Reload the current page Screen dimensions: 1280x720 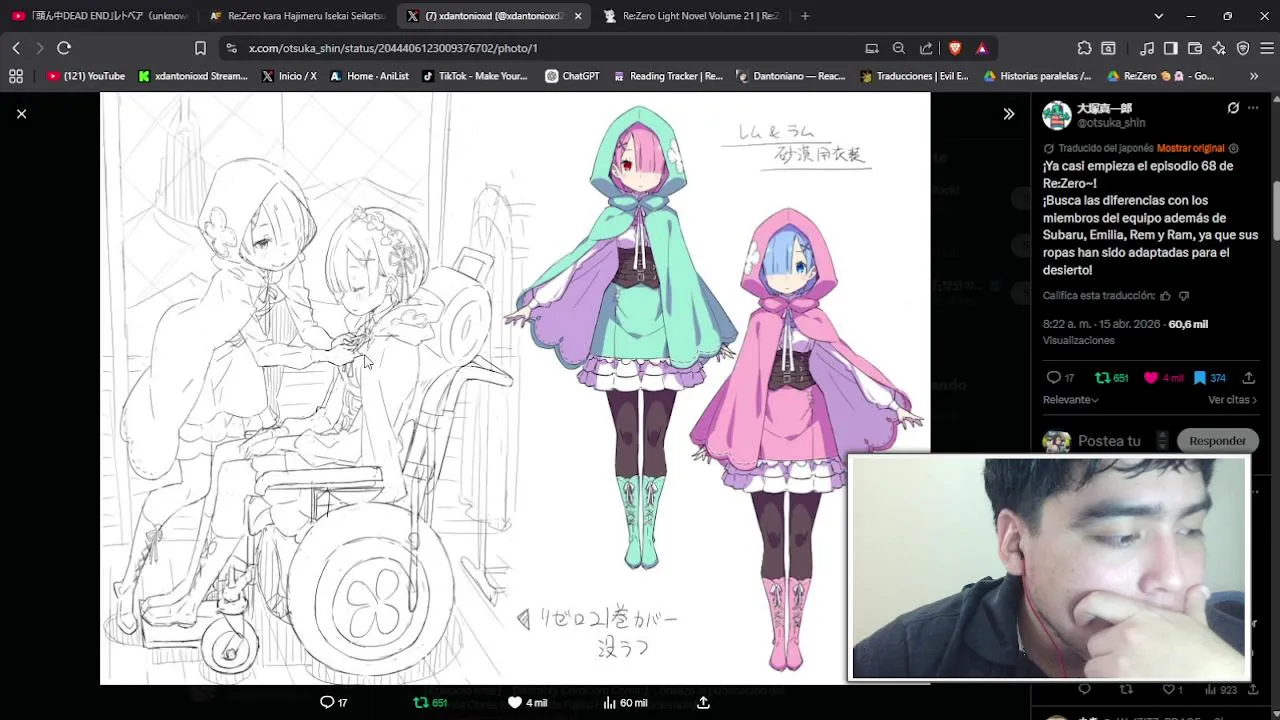64,48
